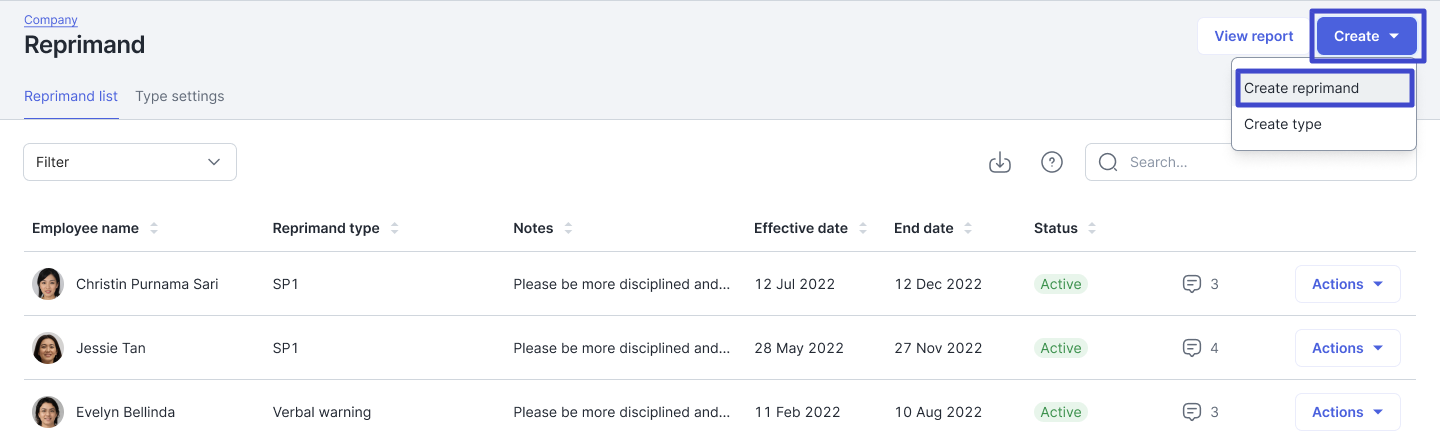Open comments icon for Jessie Tan
Viewport: 1440px width, 442px height.
[1192, 348]
